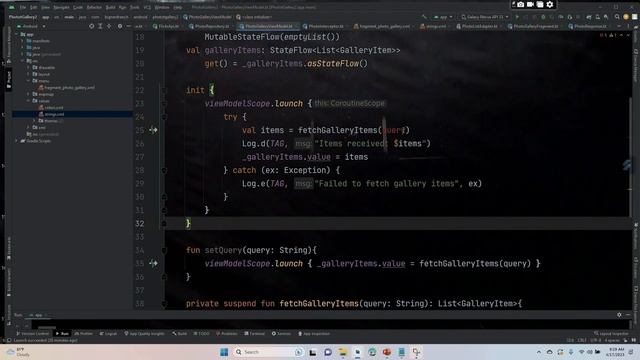Select colors.xml in the project tree
Viewport: 640px width, 360px height.
point(51,107)
